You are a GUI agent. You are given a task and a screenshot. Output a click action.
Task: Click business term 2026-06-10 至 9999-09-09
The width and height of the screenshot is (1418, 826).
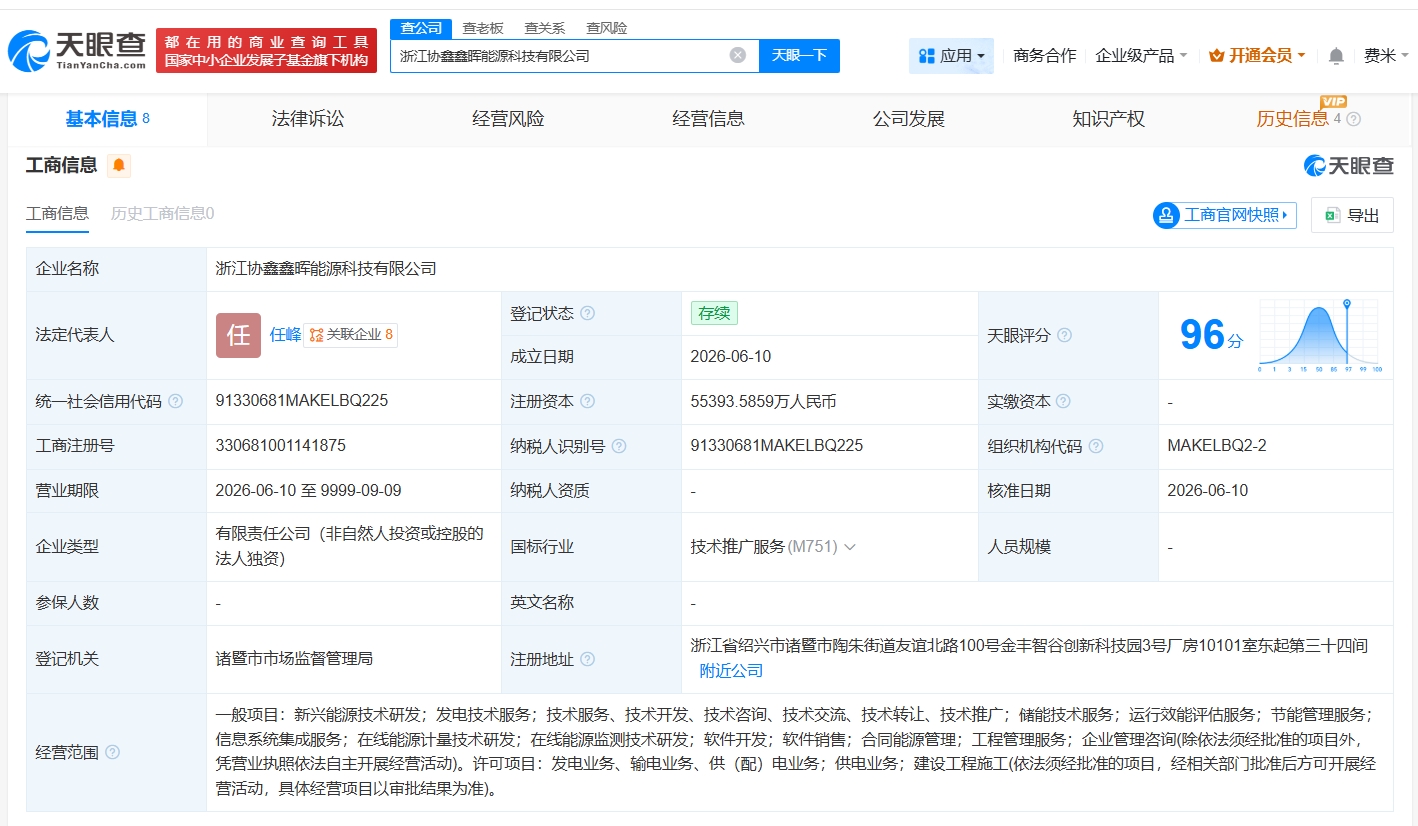coord(309,491)
